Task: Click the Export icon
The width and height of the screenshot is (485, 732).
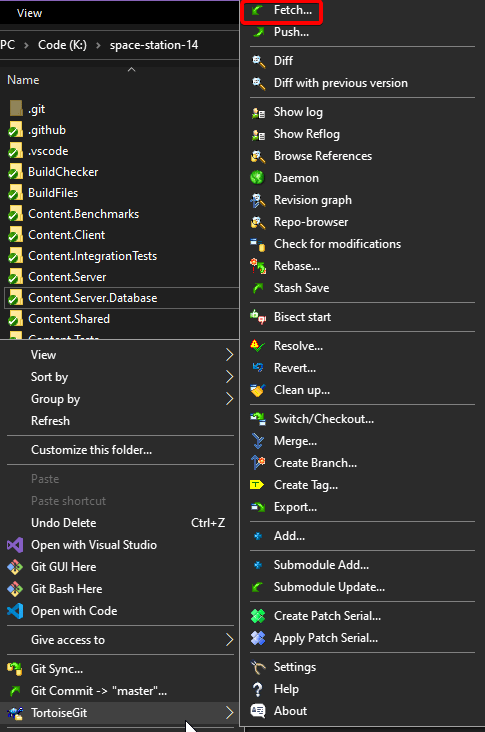Action: tap(258, 507)
